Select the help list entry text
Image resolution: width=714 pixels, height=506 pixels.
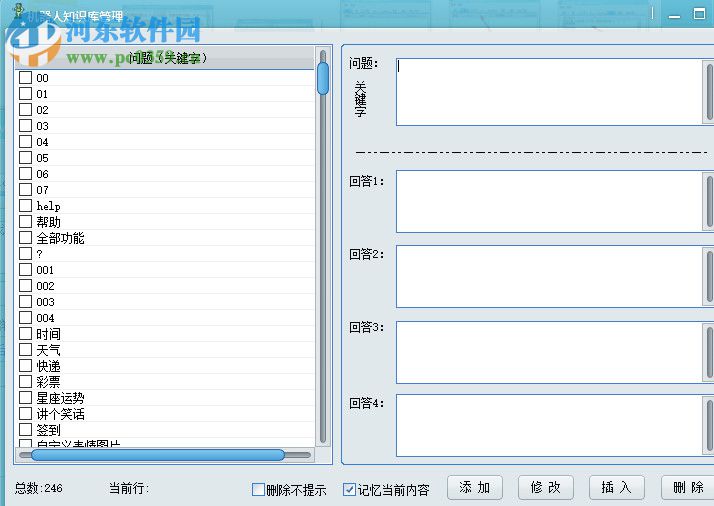(48, 206)
